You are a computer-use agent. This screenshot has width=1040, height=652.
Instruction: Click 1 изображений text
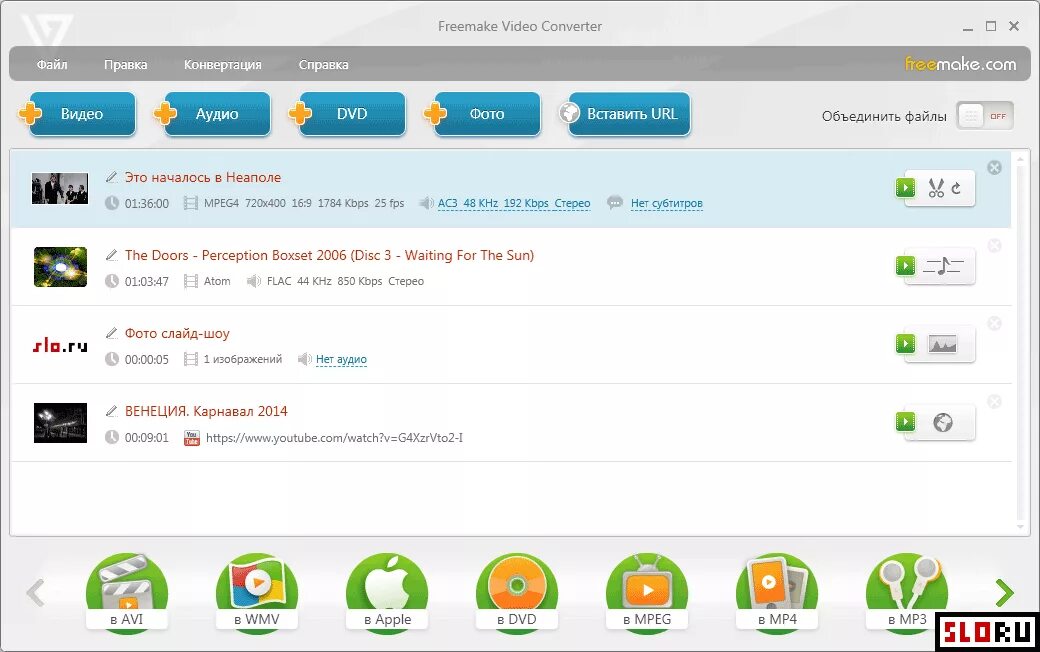[x=243, y=359]
